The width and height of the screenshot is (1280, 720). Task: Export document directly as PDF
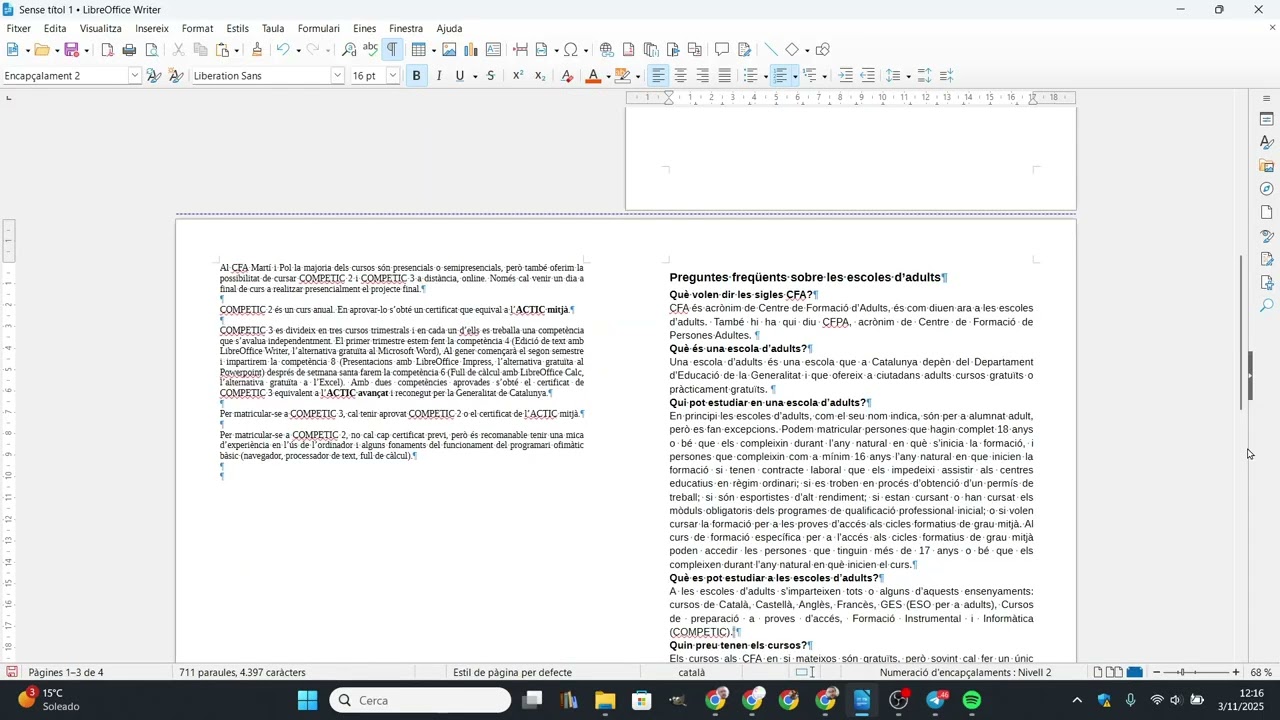click(108, 50)
